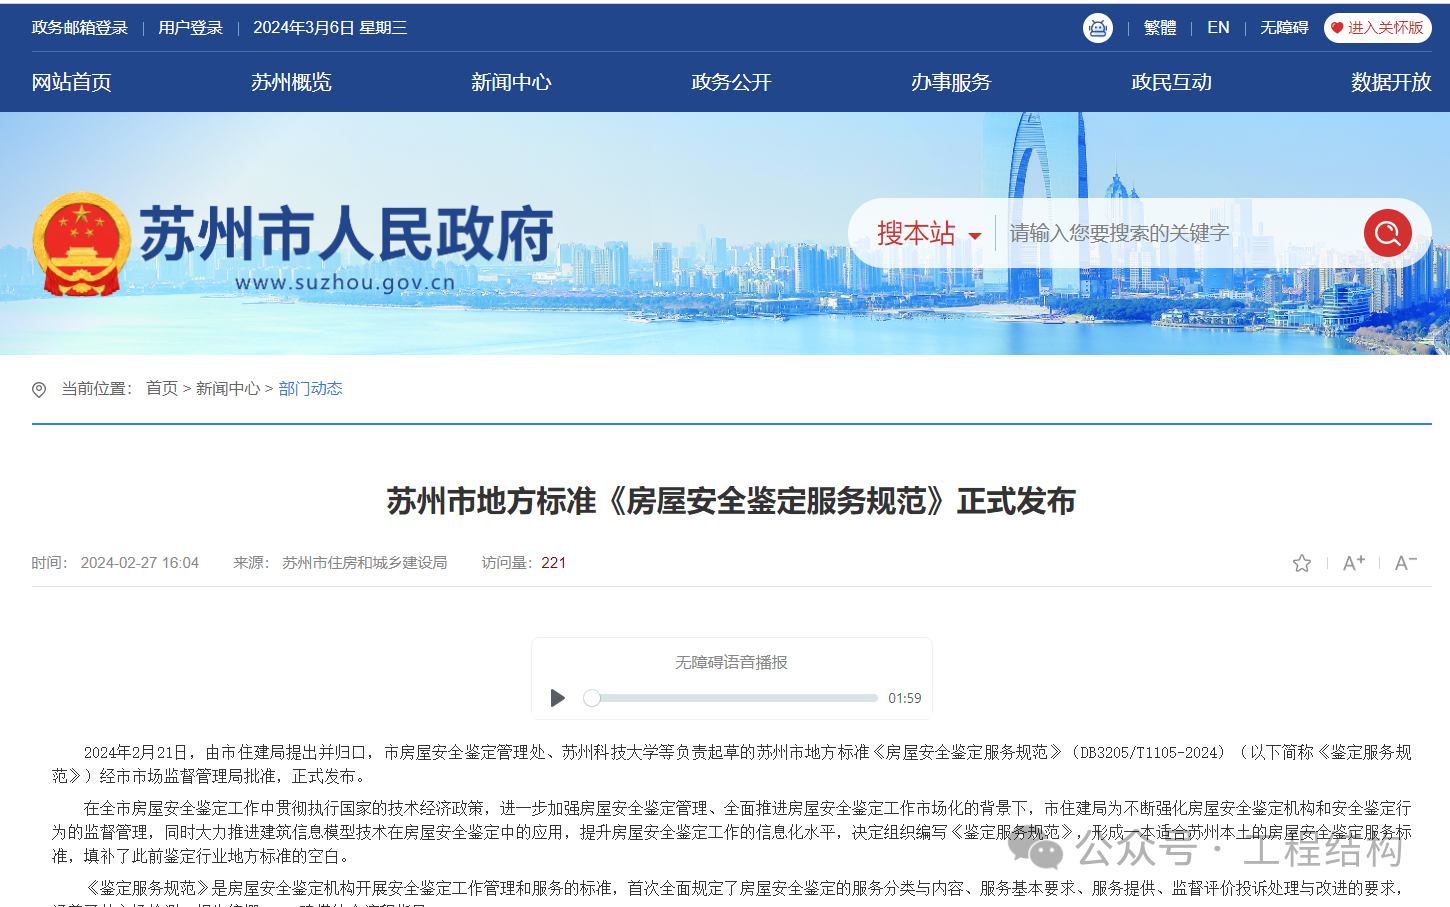The image size is (1450, 907).
Task: Click the Suzhou government emblem logo
Action: pos(81,244)
